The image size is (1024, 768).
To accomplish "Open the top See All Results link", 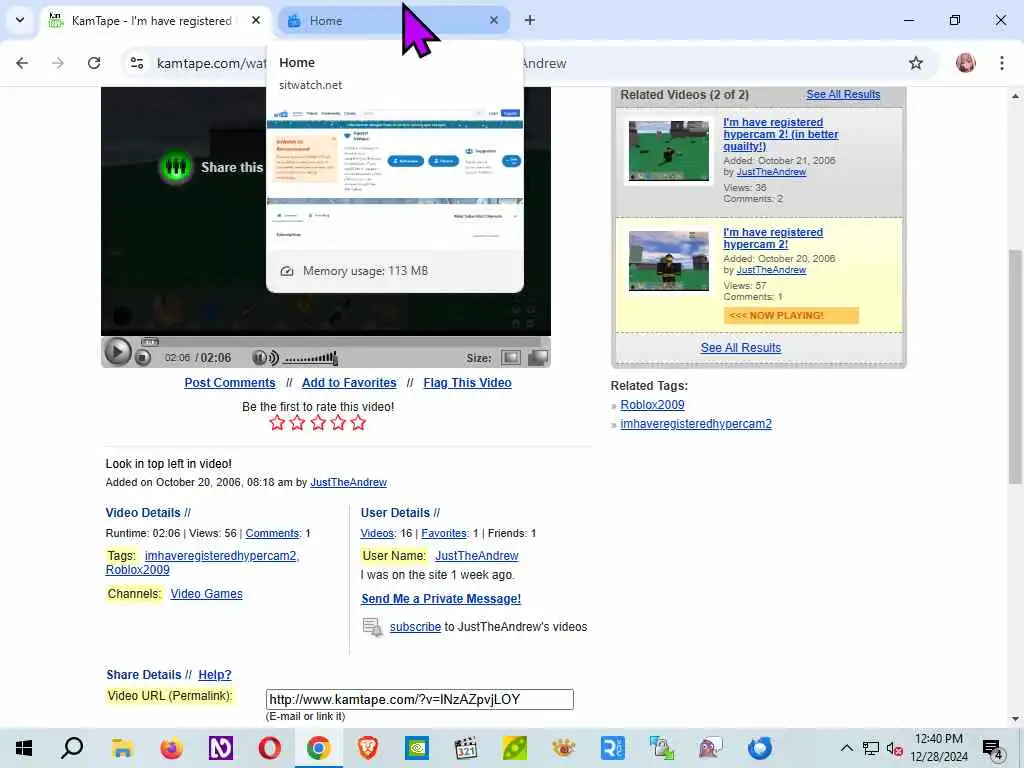I will tap(843, 94).
